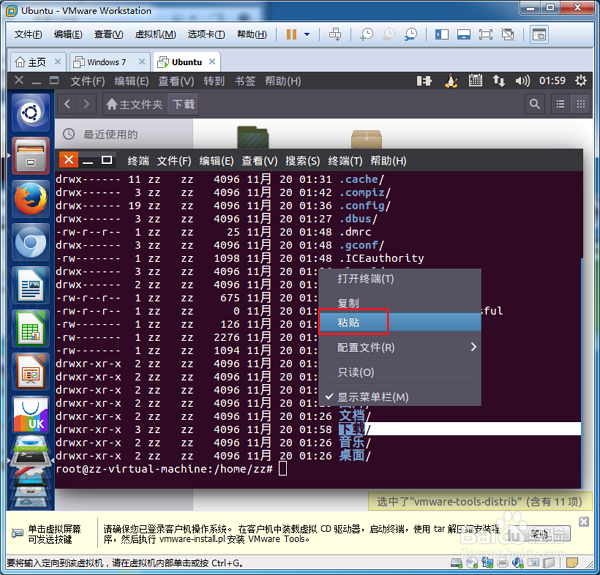Image resolution: width=600 pixels, height=575 pixels.
Task: Dismiss the VMware Tools hint bar
Action: (x=584, y=521)
